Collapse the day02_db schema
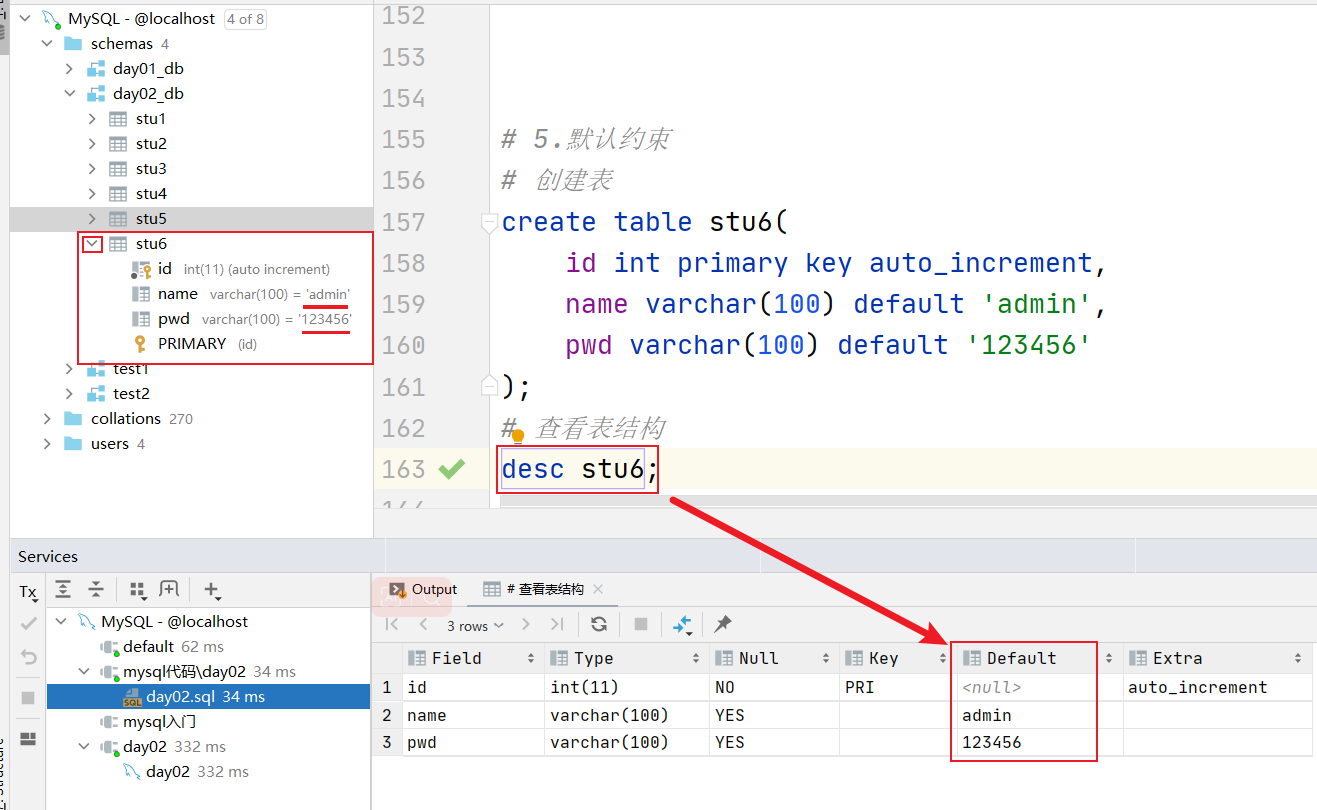The height and width of the screenshot is (810, 1317). pos(69,93)
